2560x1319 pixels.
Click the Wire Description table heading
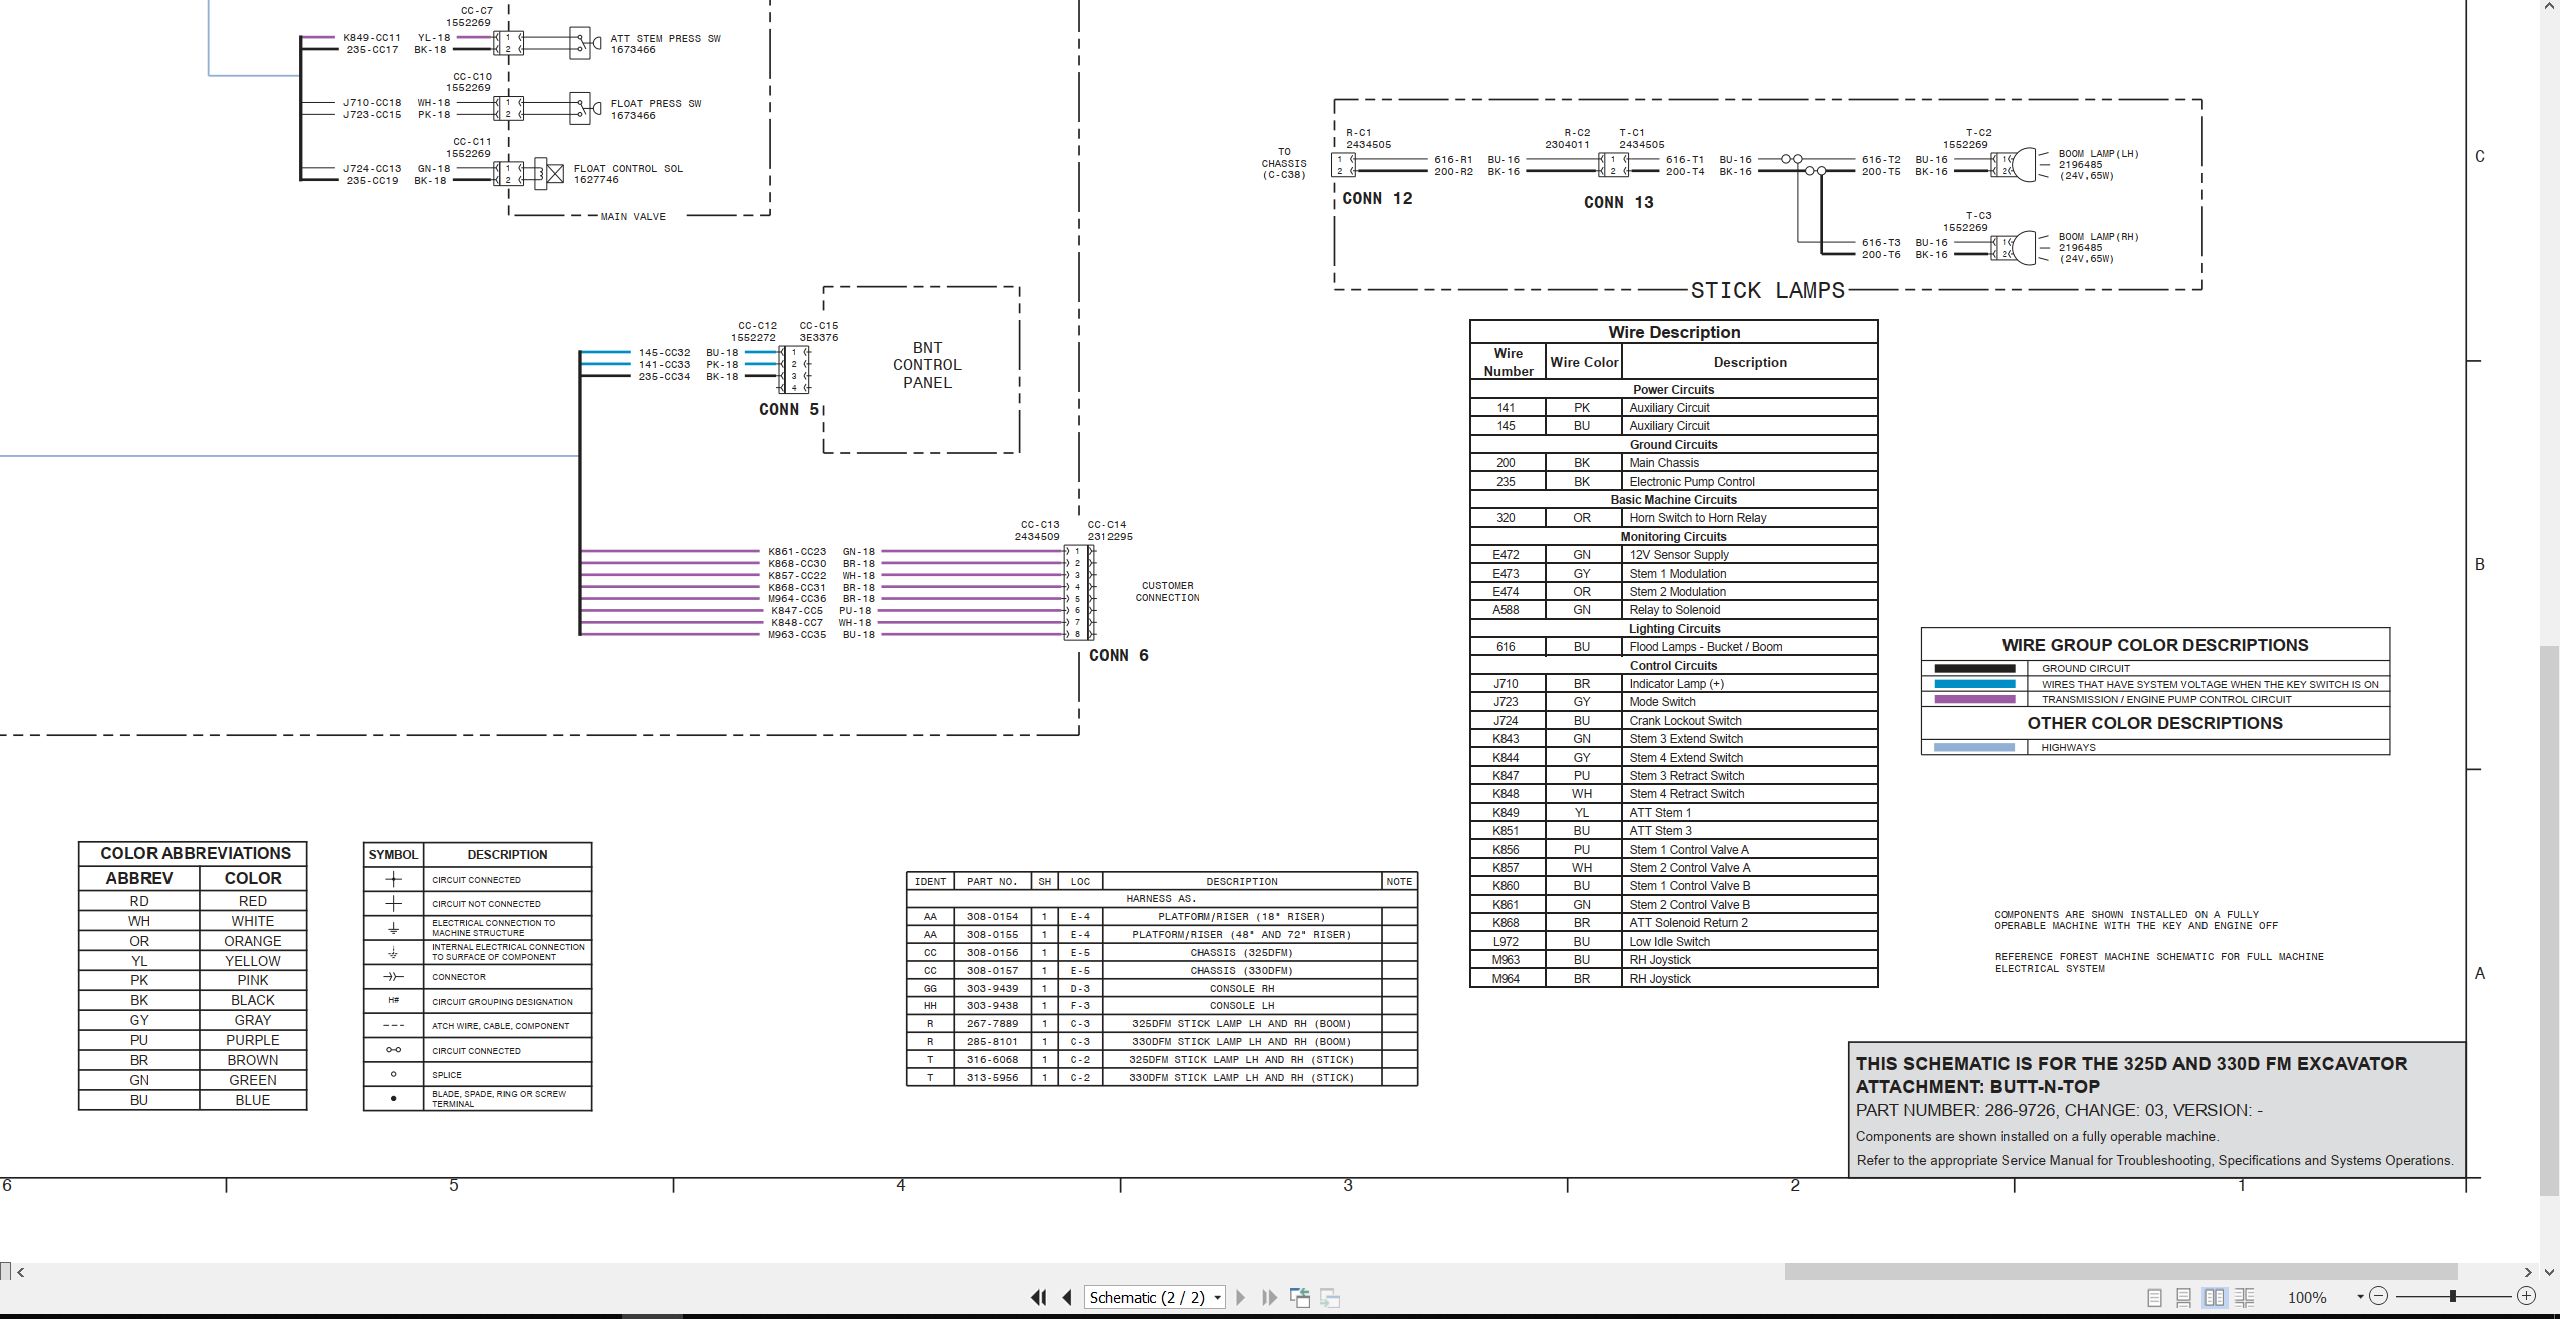(x=1673, y=332)
